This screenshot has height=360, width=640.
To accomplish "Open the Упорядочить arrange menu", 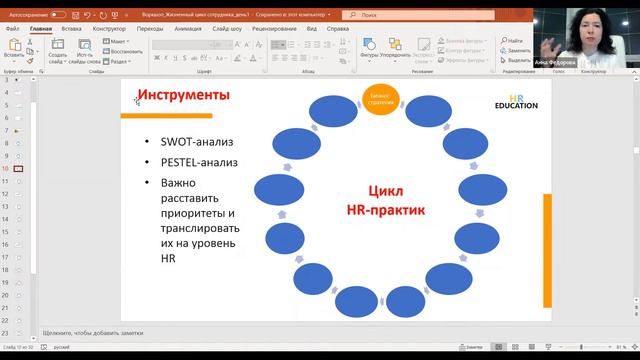I will 395,50.
